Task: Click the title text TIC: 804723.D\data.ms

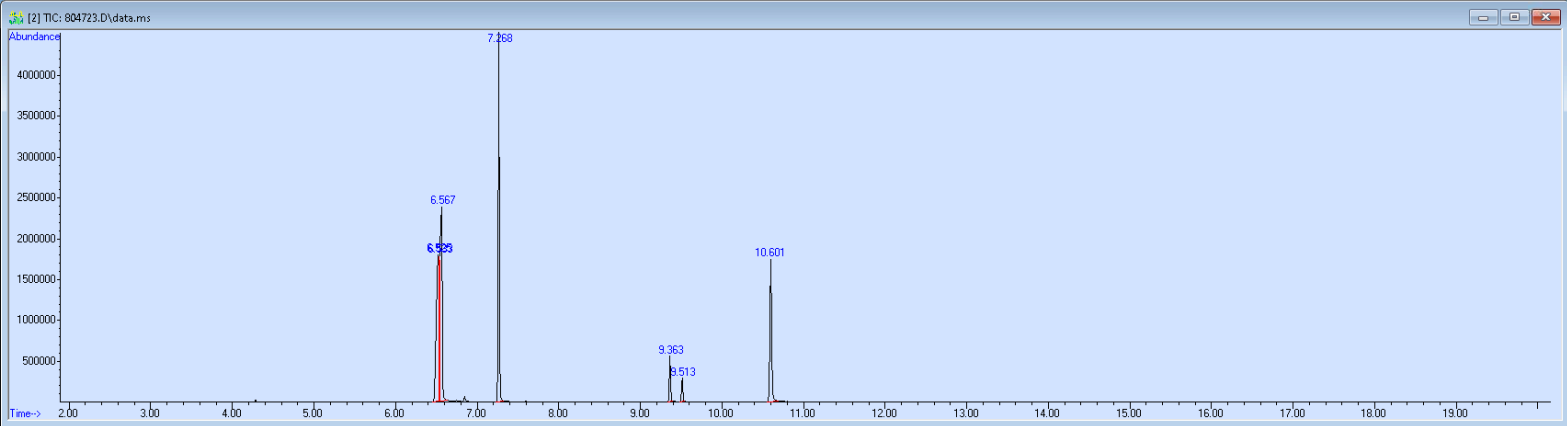Action: 98,18
